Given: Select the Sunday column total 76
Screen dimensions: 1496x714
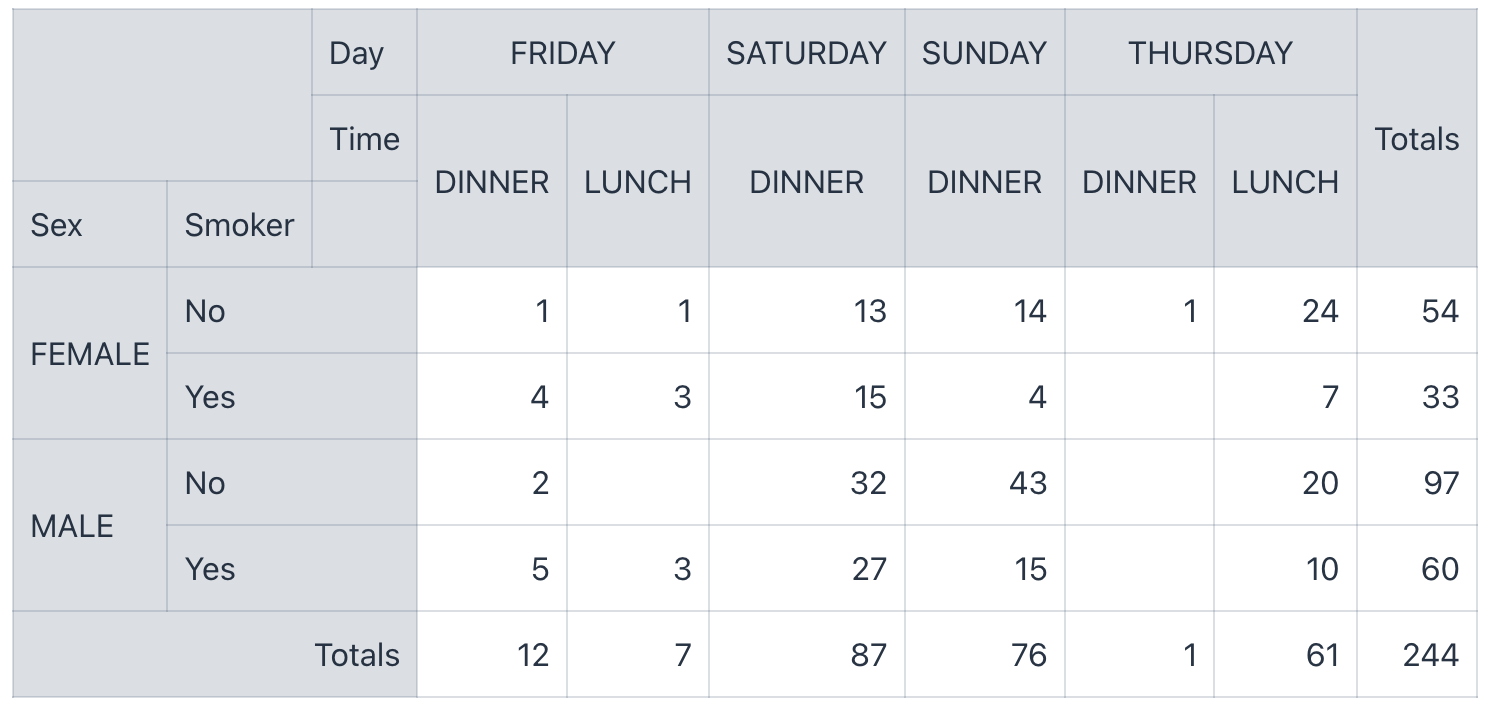Looking at the screenshot, I should click(x=1028, y=655).
